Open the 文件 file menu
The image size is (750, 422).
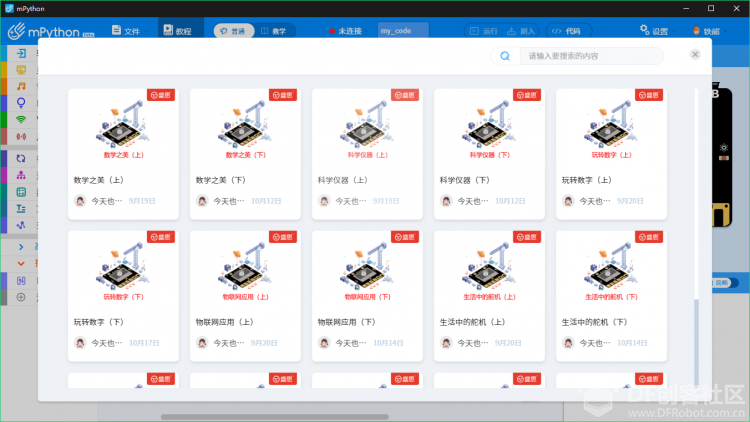(x=129, y=31)
